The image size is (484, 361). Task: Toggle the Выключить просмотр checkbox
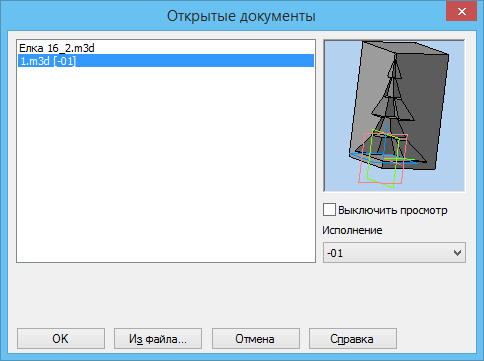click(329, 210)
